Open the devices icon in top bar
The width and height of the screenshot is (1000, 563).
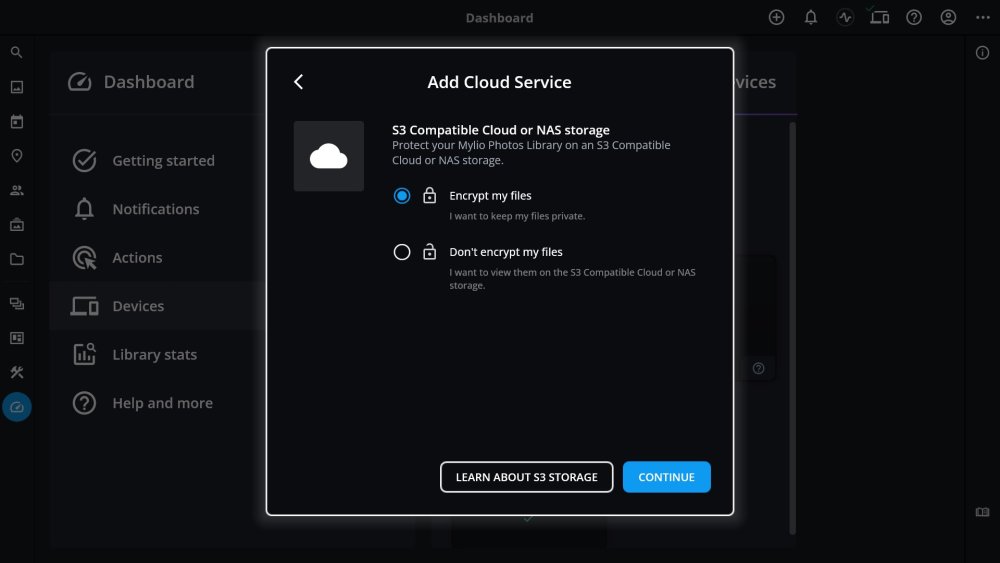(879, 17)
